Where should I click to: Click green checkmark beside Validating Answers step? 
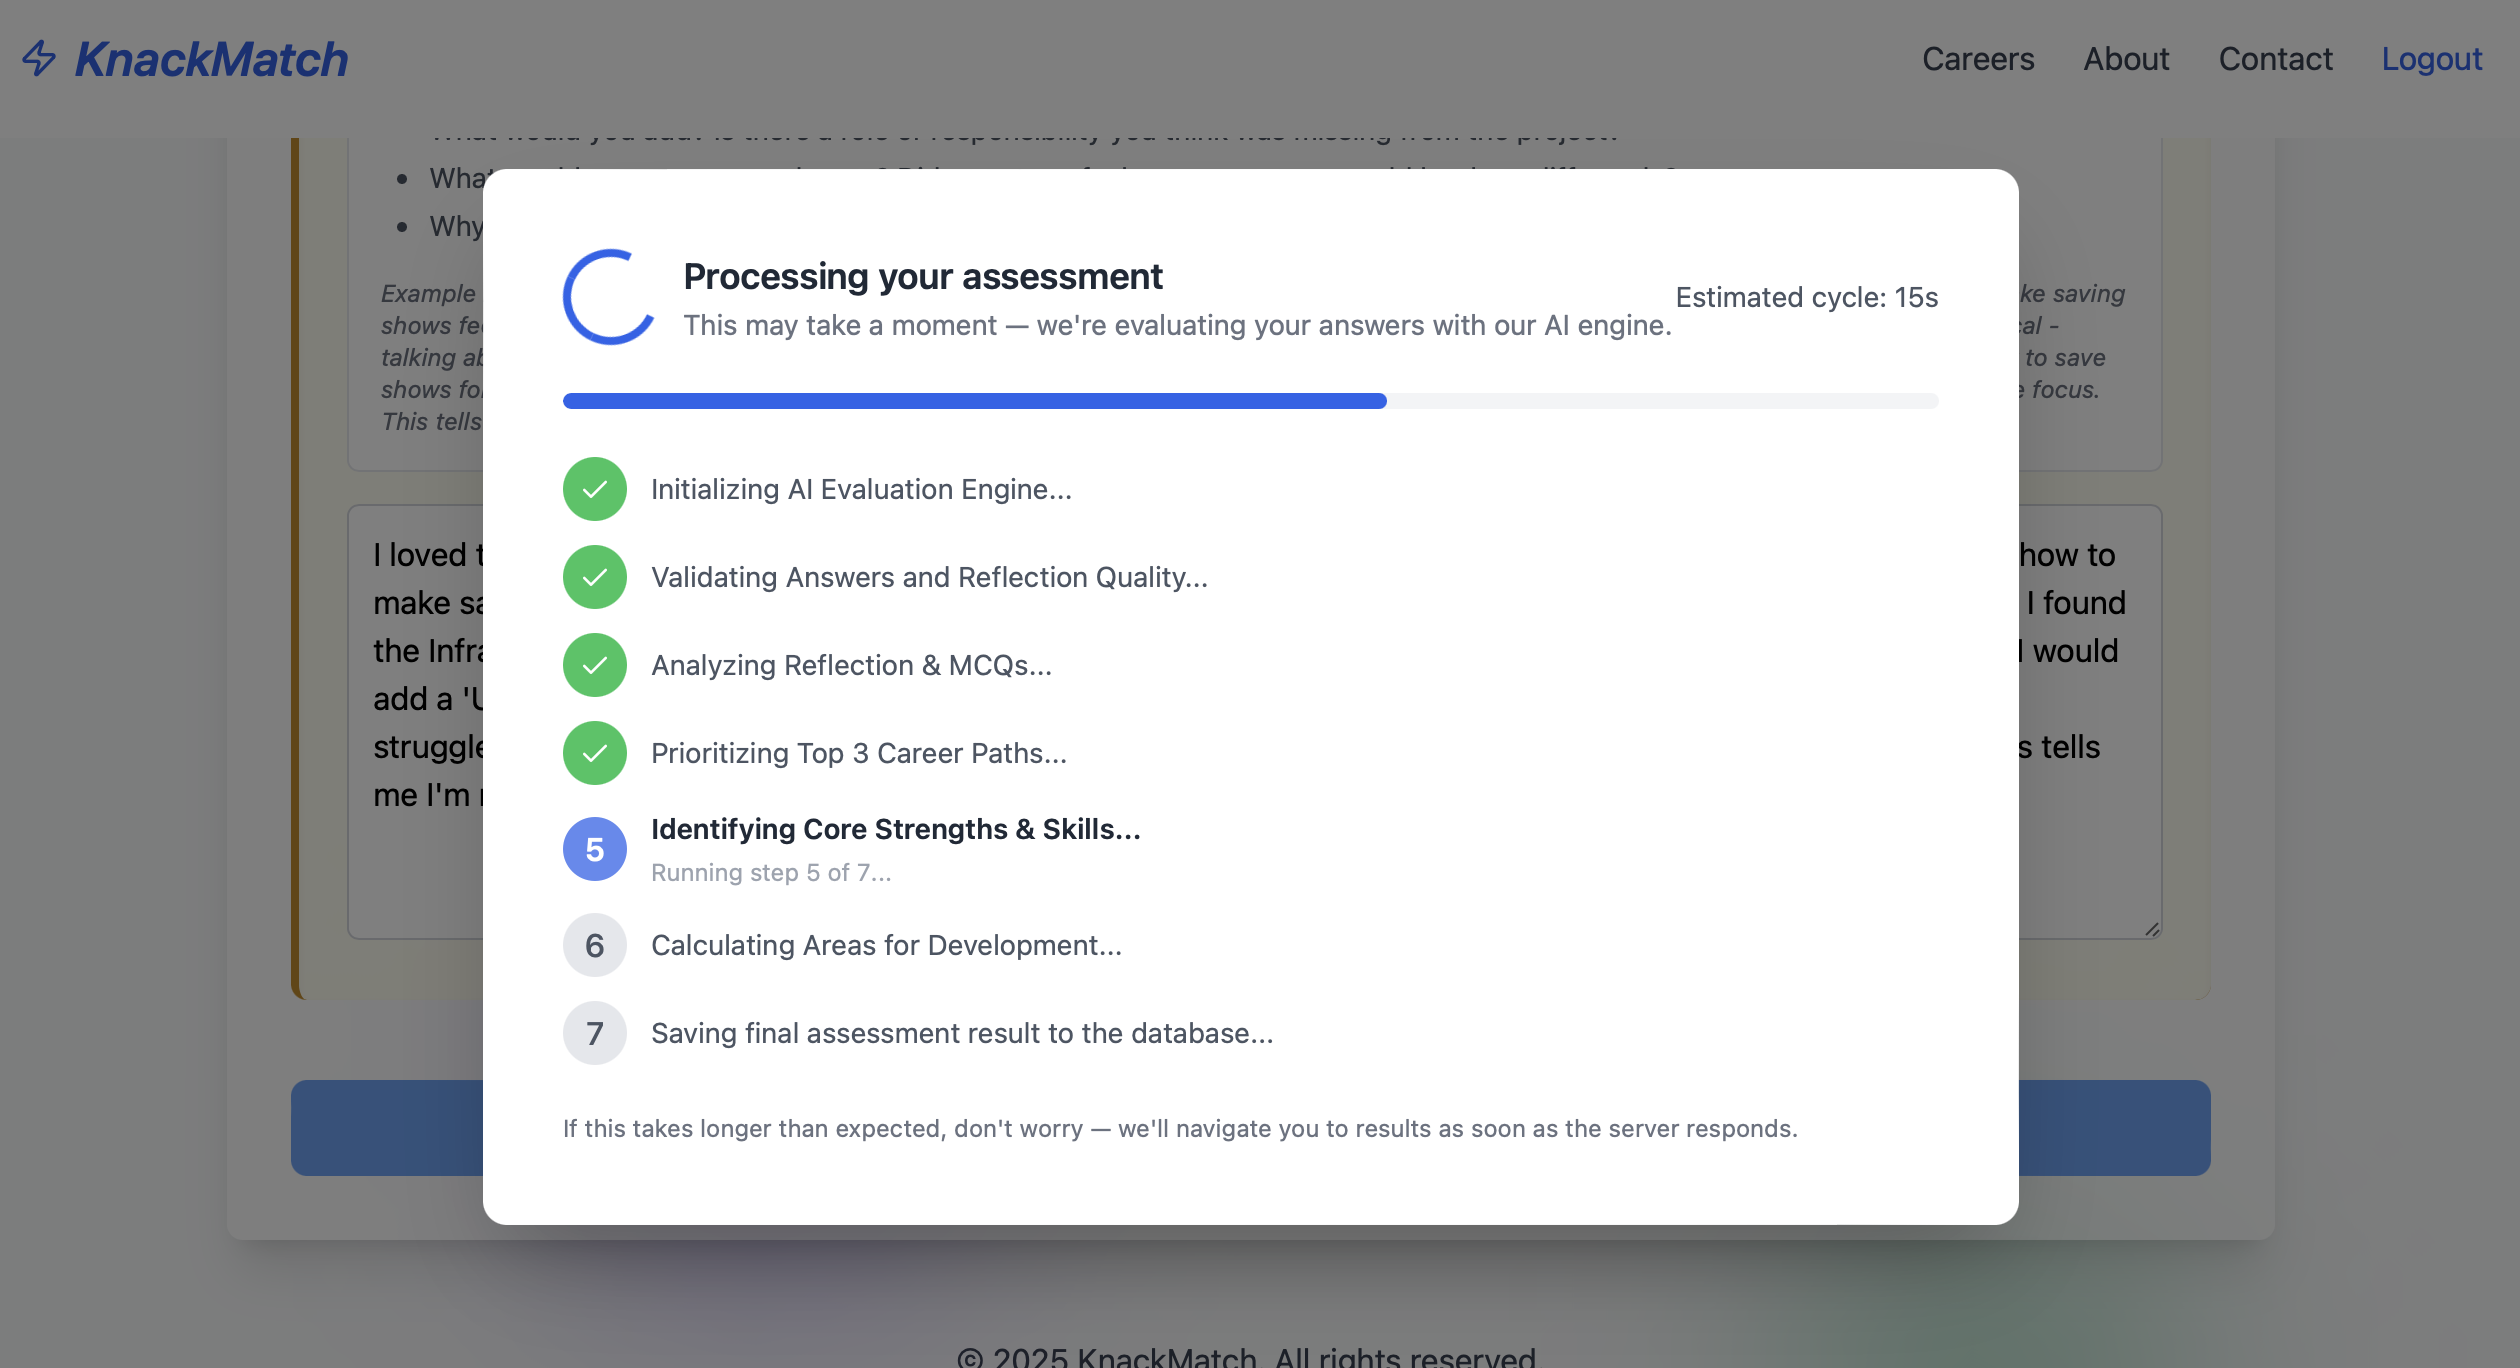(x=594, y=577)
